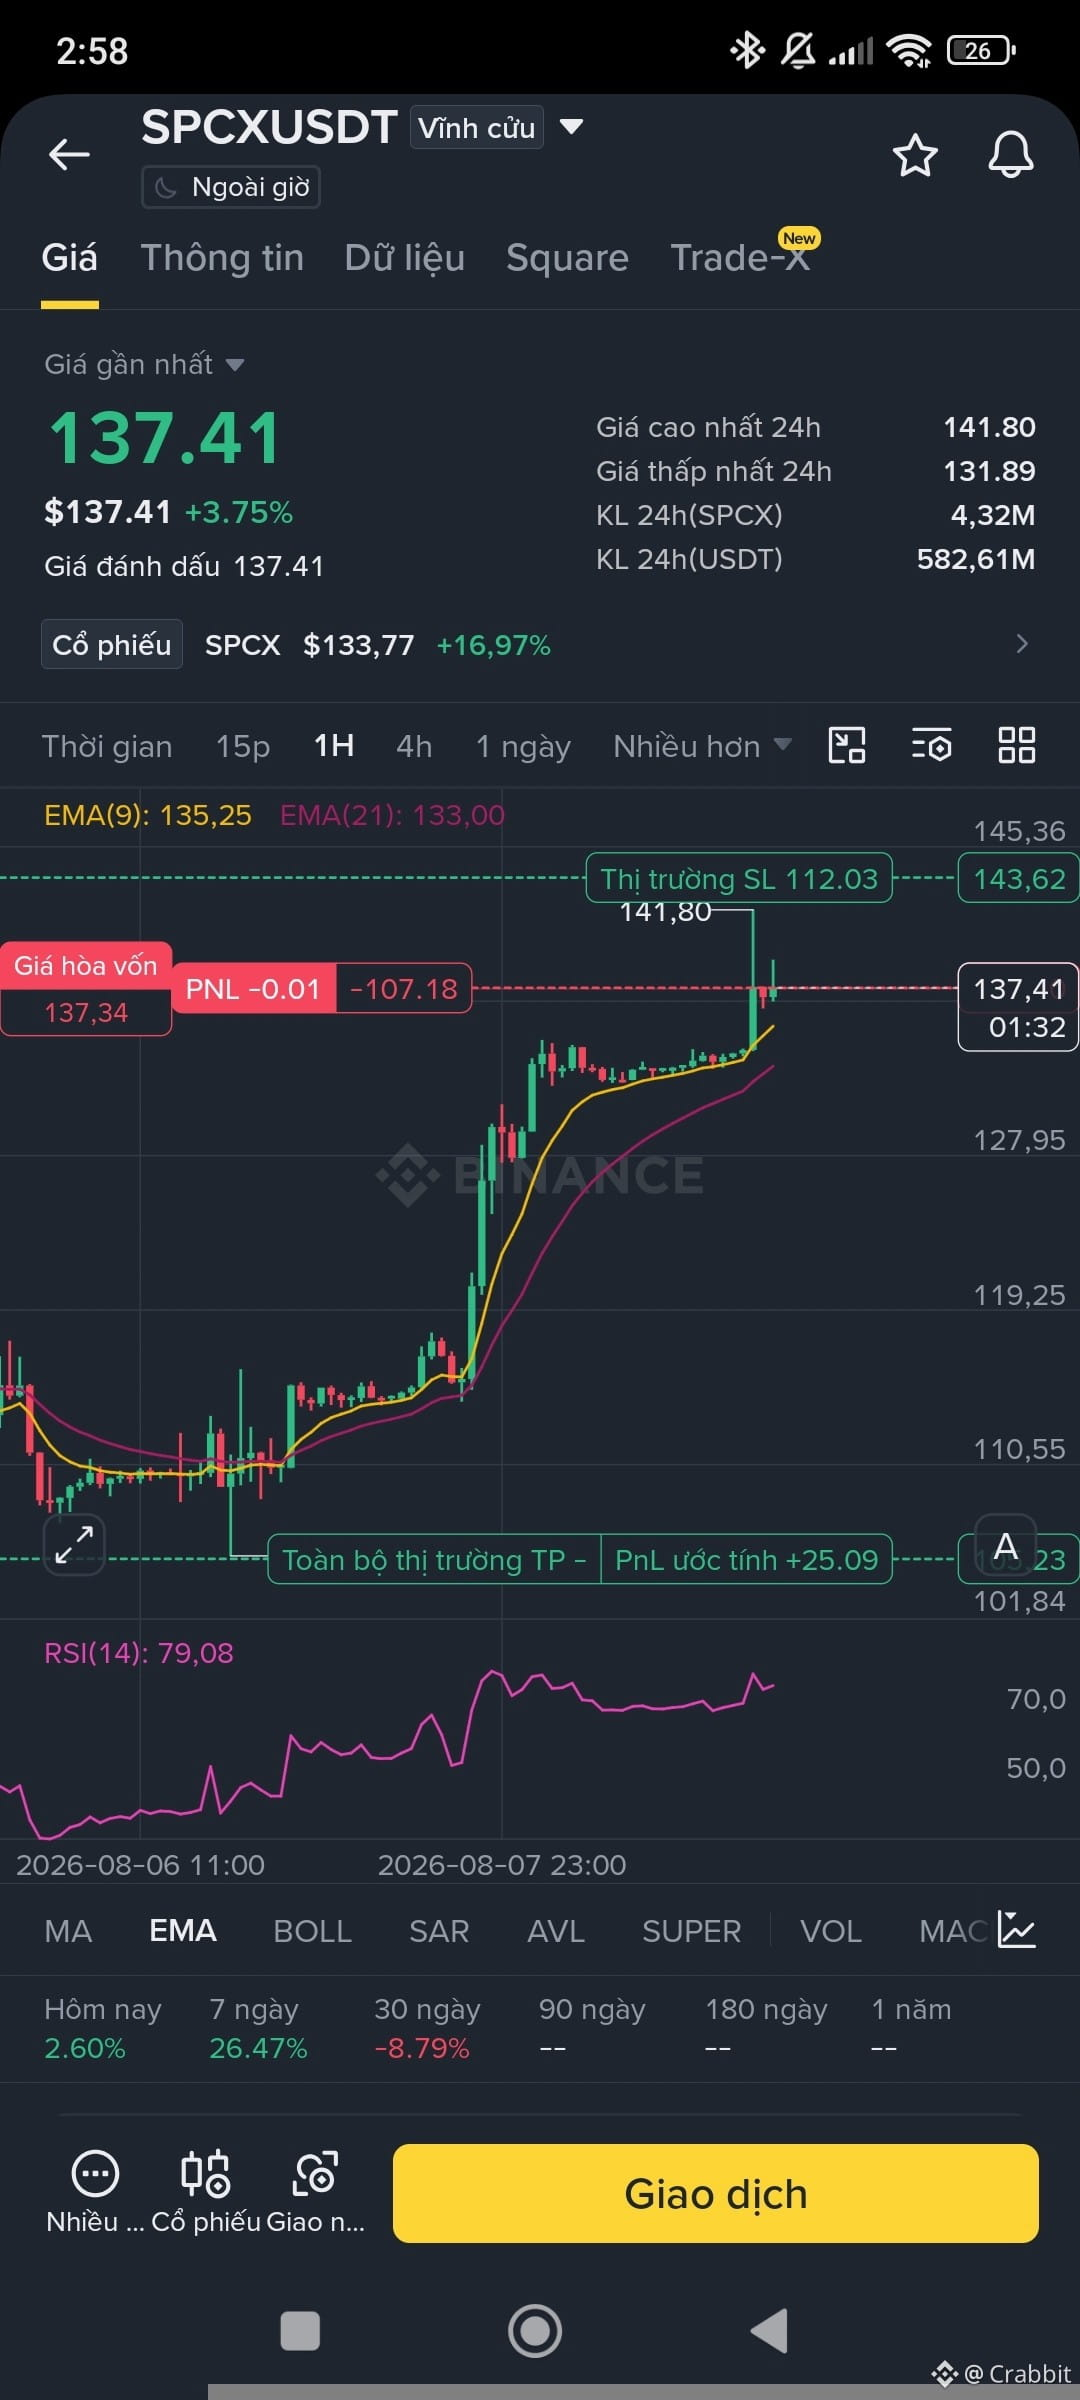Select the Toàn bộ thị trường TP line
This screenshot has width=1080, height=2400.
point(434,1560)
